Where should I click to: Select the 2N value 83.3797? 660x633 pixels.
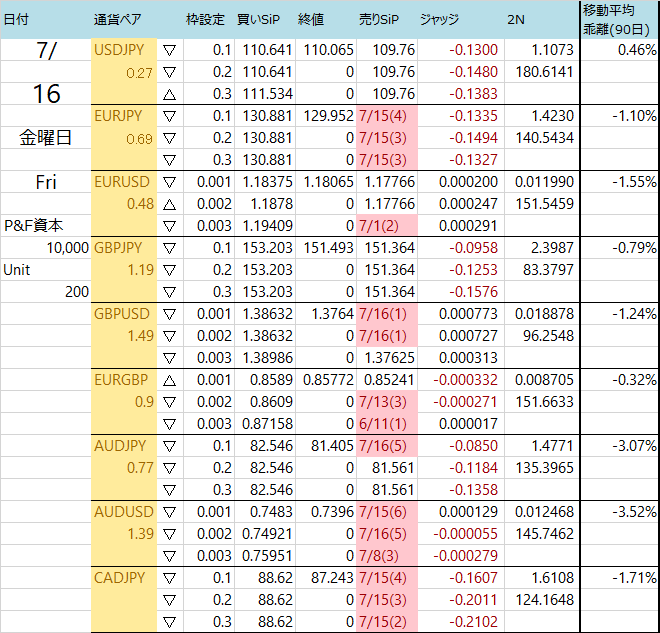pyautogui.click(x=548, y=270)
